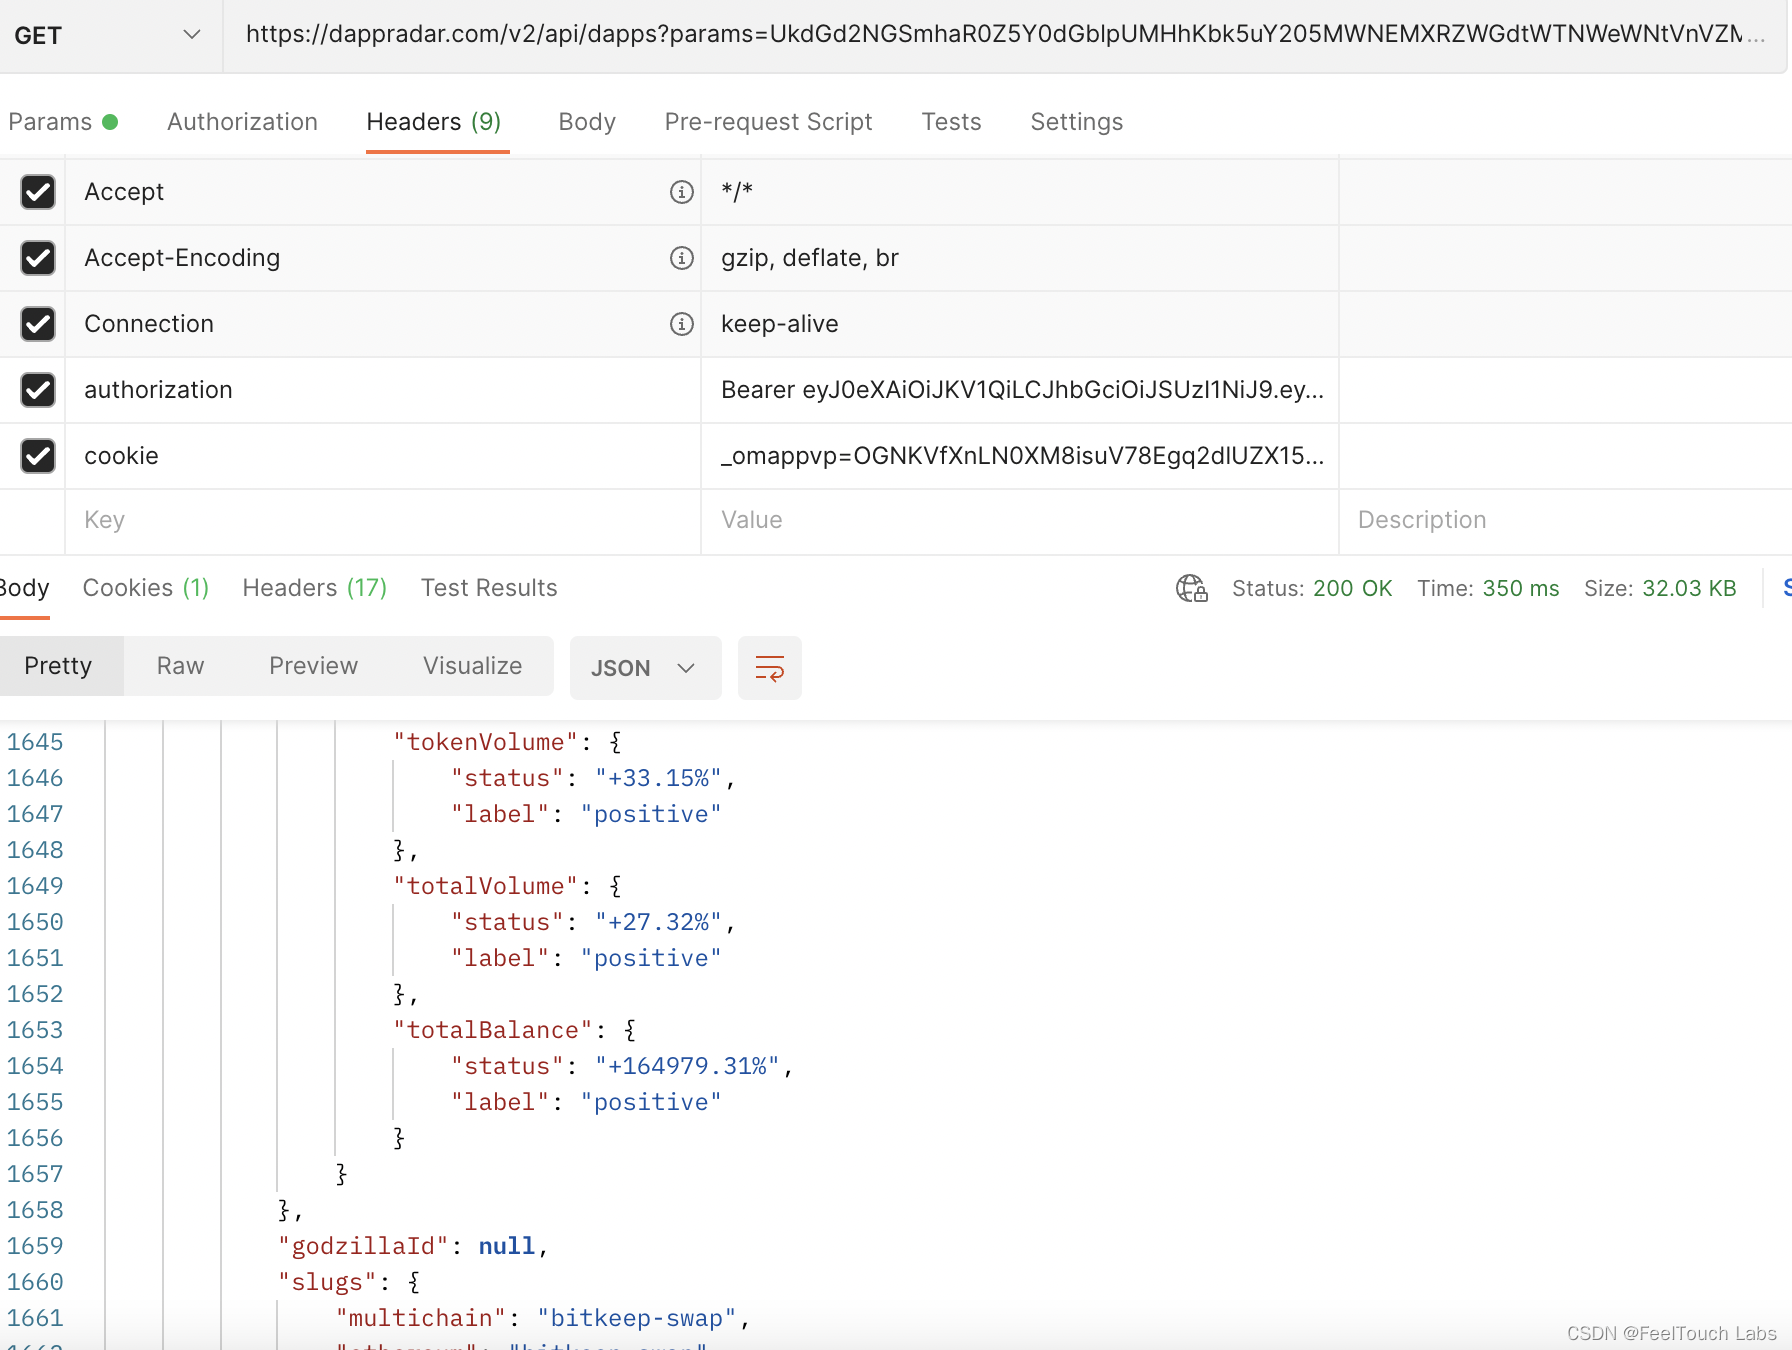Open the JSON response format dropdown

pos(645,668)
